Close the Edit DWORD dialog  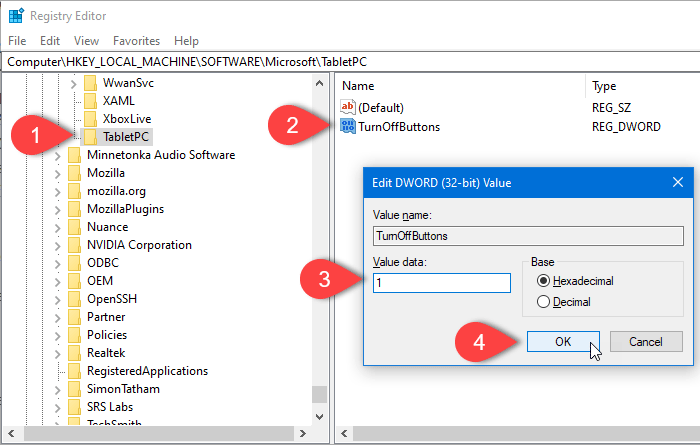click(x=677, y=183)
